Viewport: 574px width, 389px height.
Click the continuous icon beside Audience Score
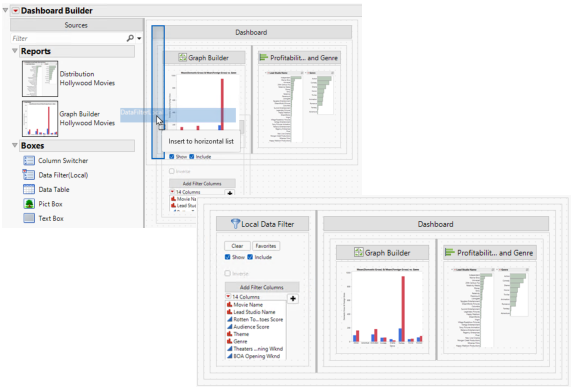point(230,326)
